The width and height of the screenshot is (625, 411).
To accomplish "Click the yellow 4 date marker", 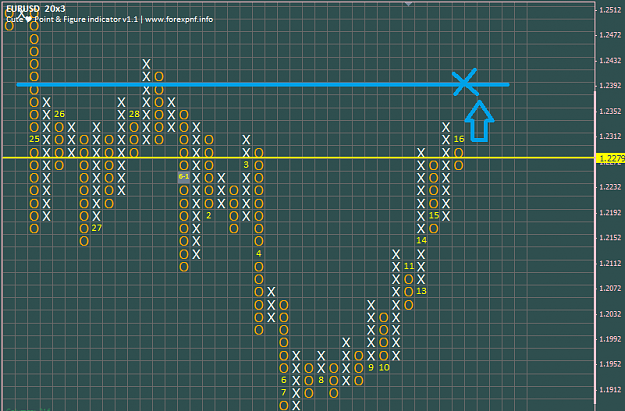I will click(x=259, y=254).
